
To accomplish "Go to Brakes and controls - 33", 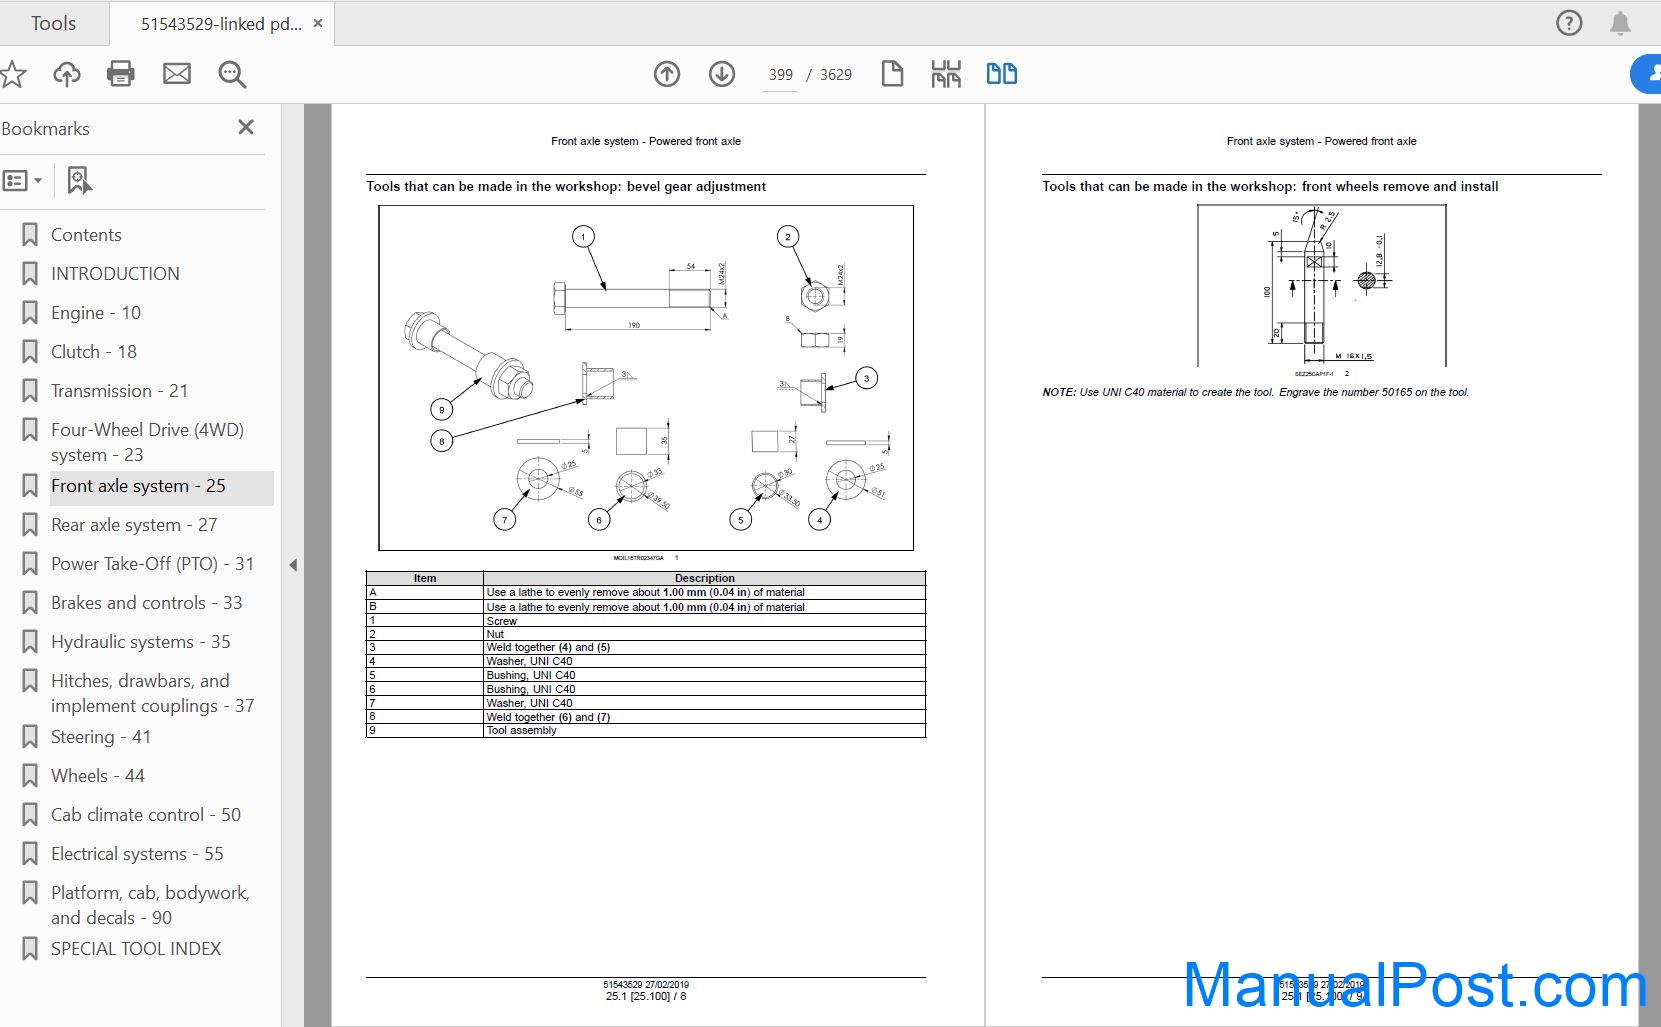I will tap(147, 603).
